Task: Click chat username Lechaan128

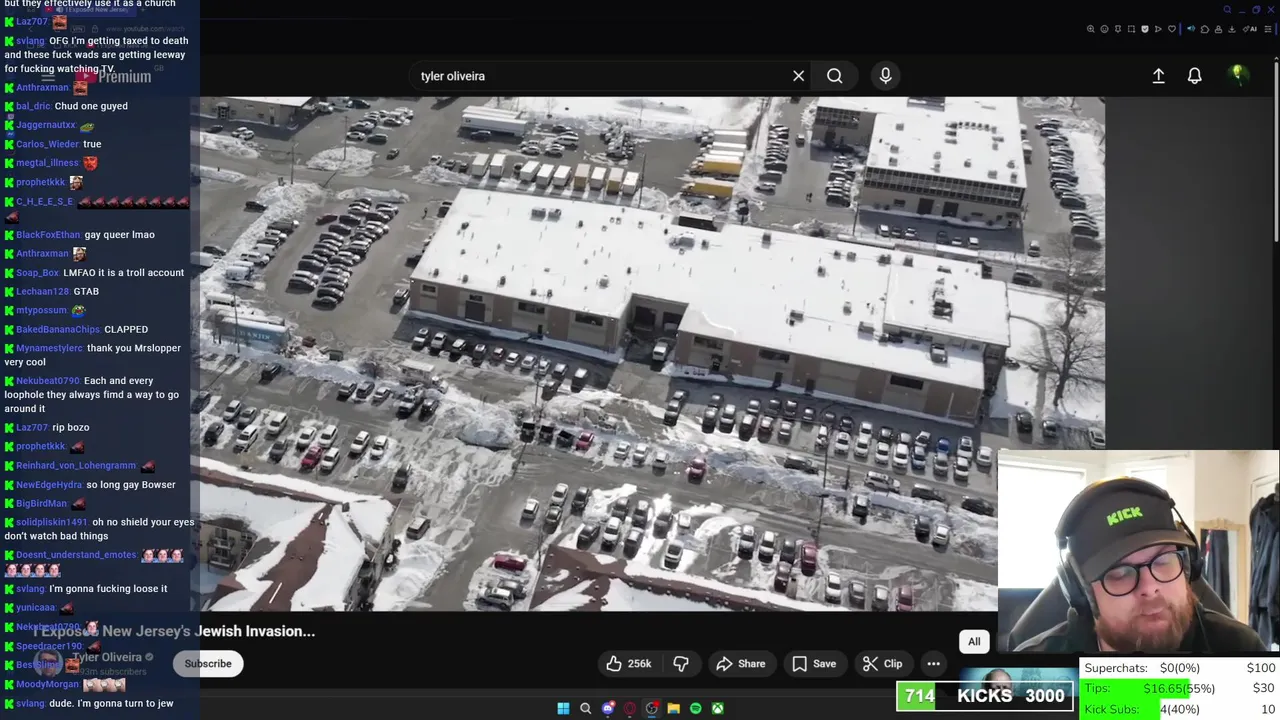Action: point(43,292)
